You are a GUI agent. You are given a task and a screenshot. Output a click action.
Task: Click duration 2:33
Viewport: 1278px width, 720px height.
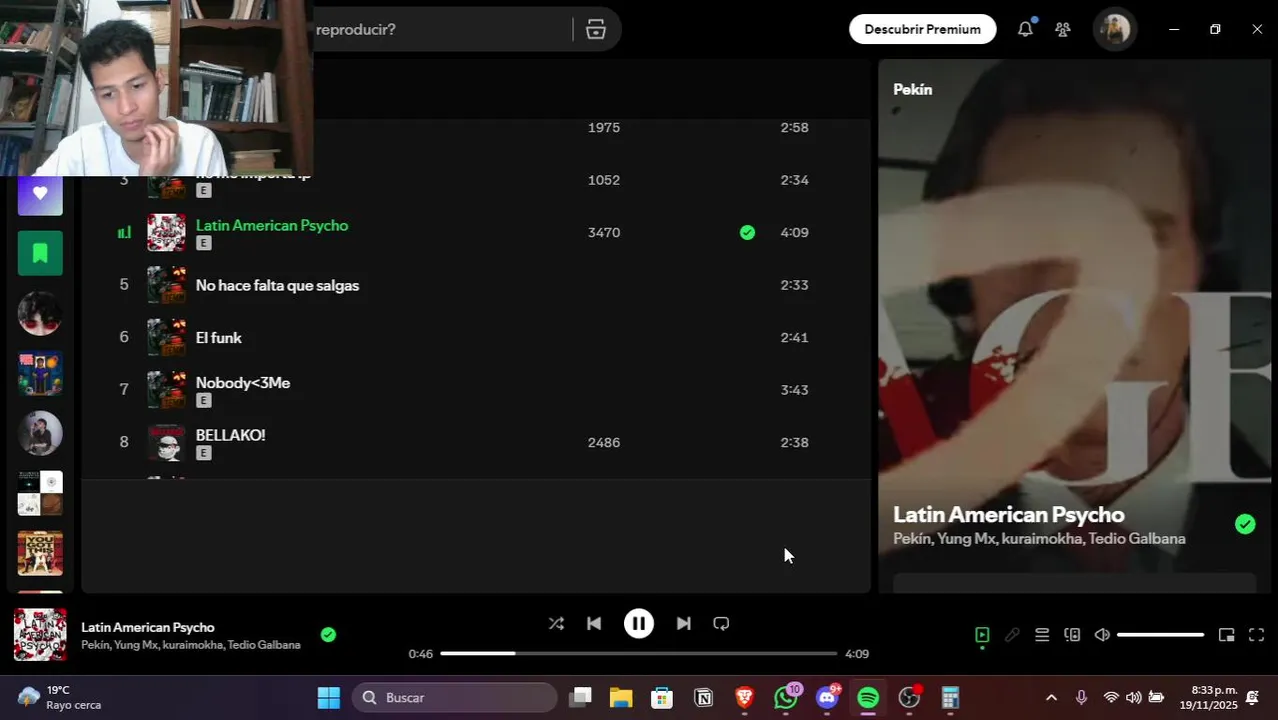[794, 285]
